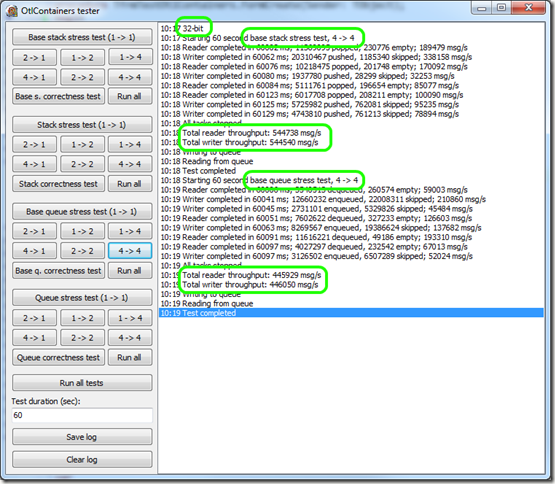The height and width of the screenshot is (484, 555).
Task: Click the OtlContainers tester app icon
Action: pyautogui.click(x=12, y=11)
